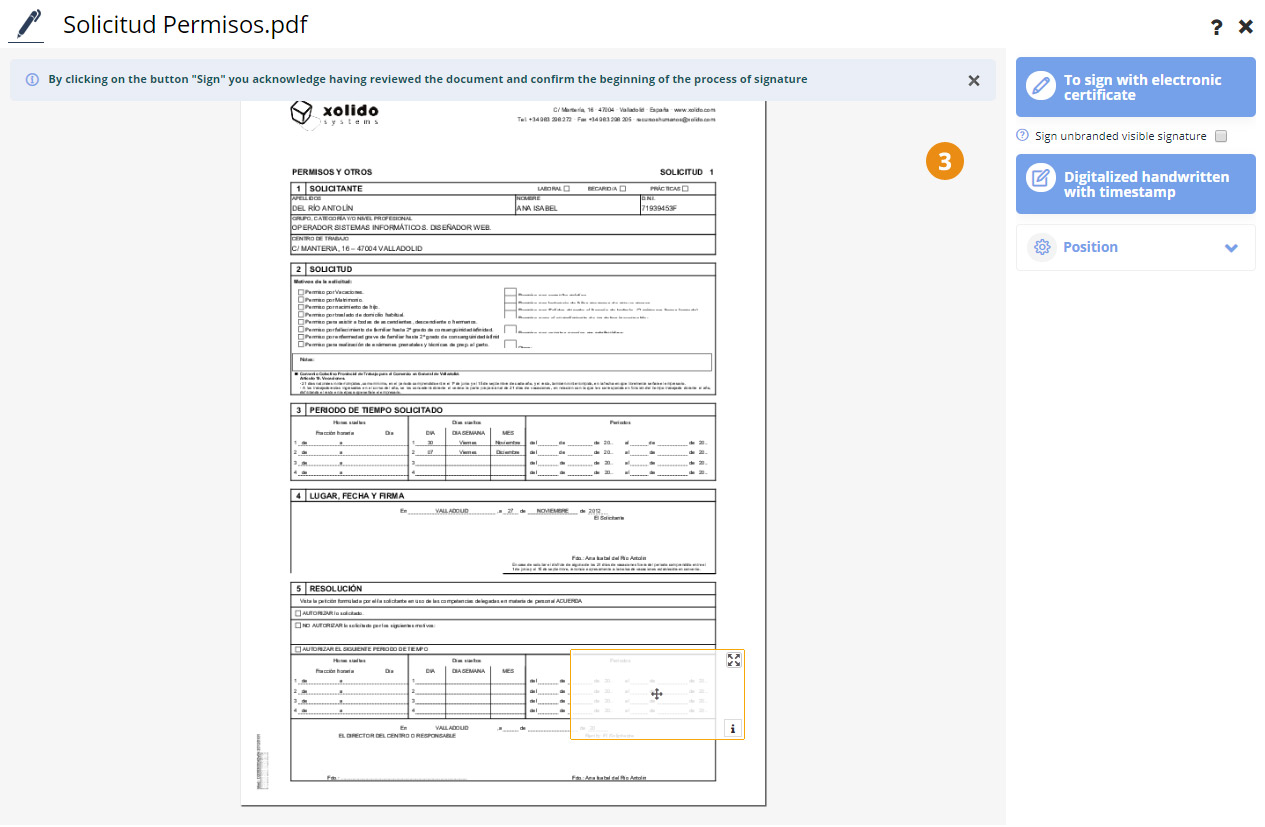
Task: Click the document page thumbnail
Action: pyautogui.click(x=503, y=452)
